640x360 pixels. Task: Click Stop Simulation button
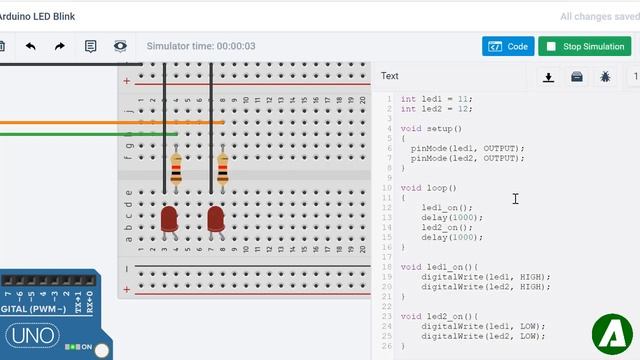(x=584, y=47)
